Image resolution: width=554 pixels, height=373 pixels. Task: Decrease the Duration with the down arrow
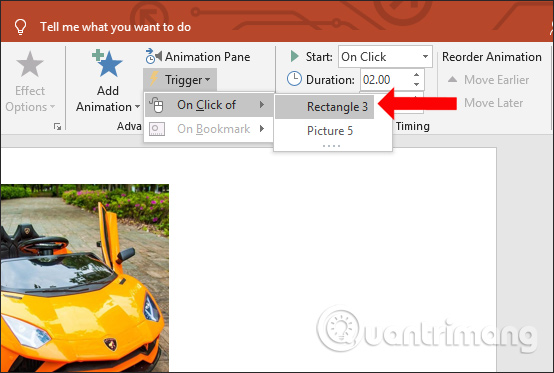pyautogui.click(x=417, y=84)
